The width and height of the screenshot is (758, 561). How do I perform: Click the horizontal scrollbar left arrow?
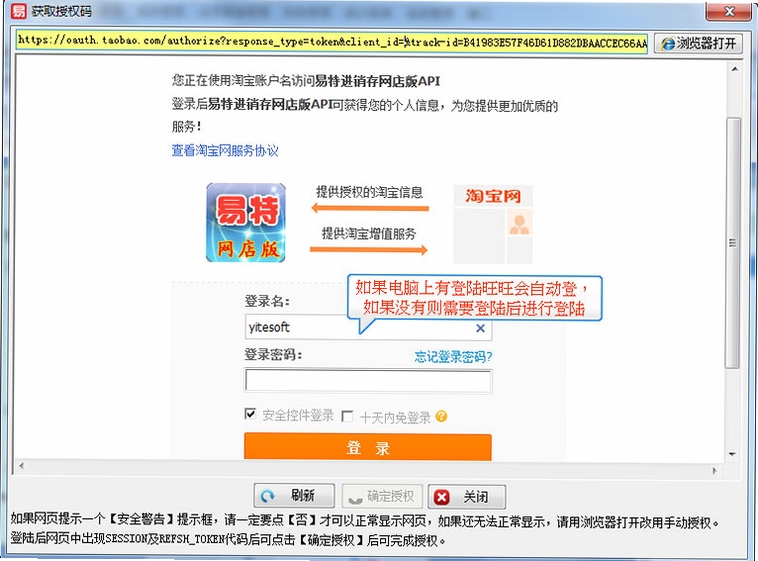tap(21, 466)
